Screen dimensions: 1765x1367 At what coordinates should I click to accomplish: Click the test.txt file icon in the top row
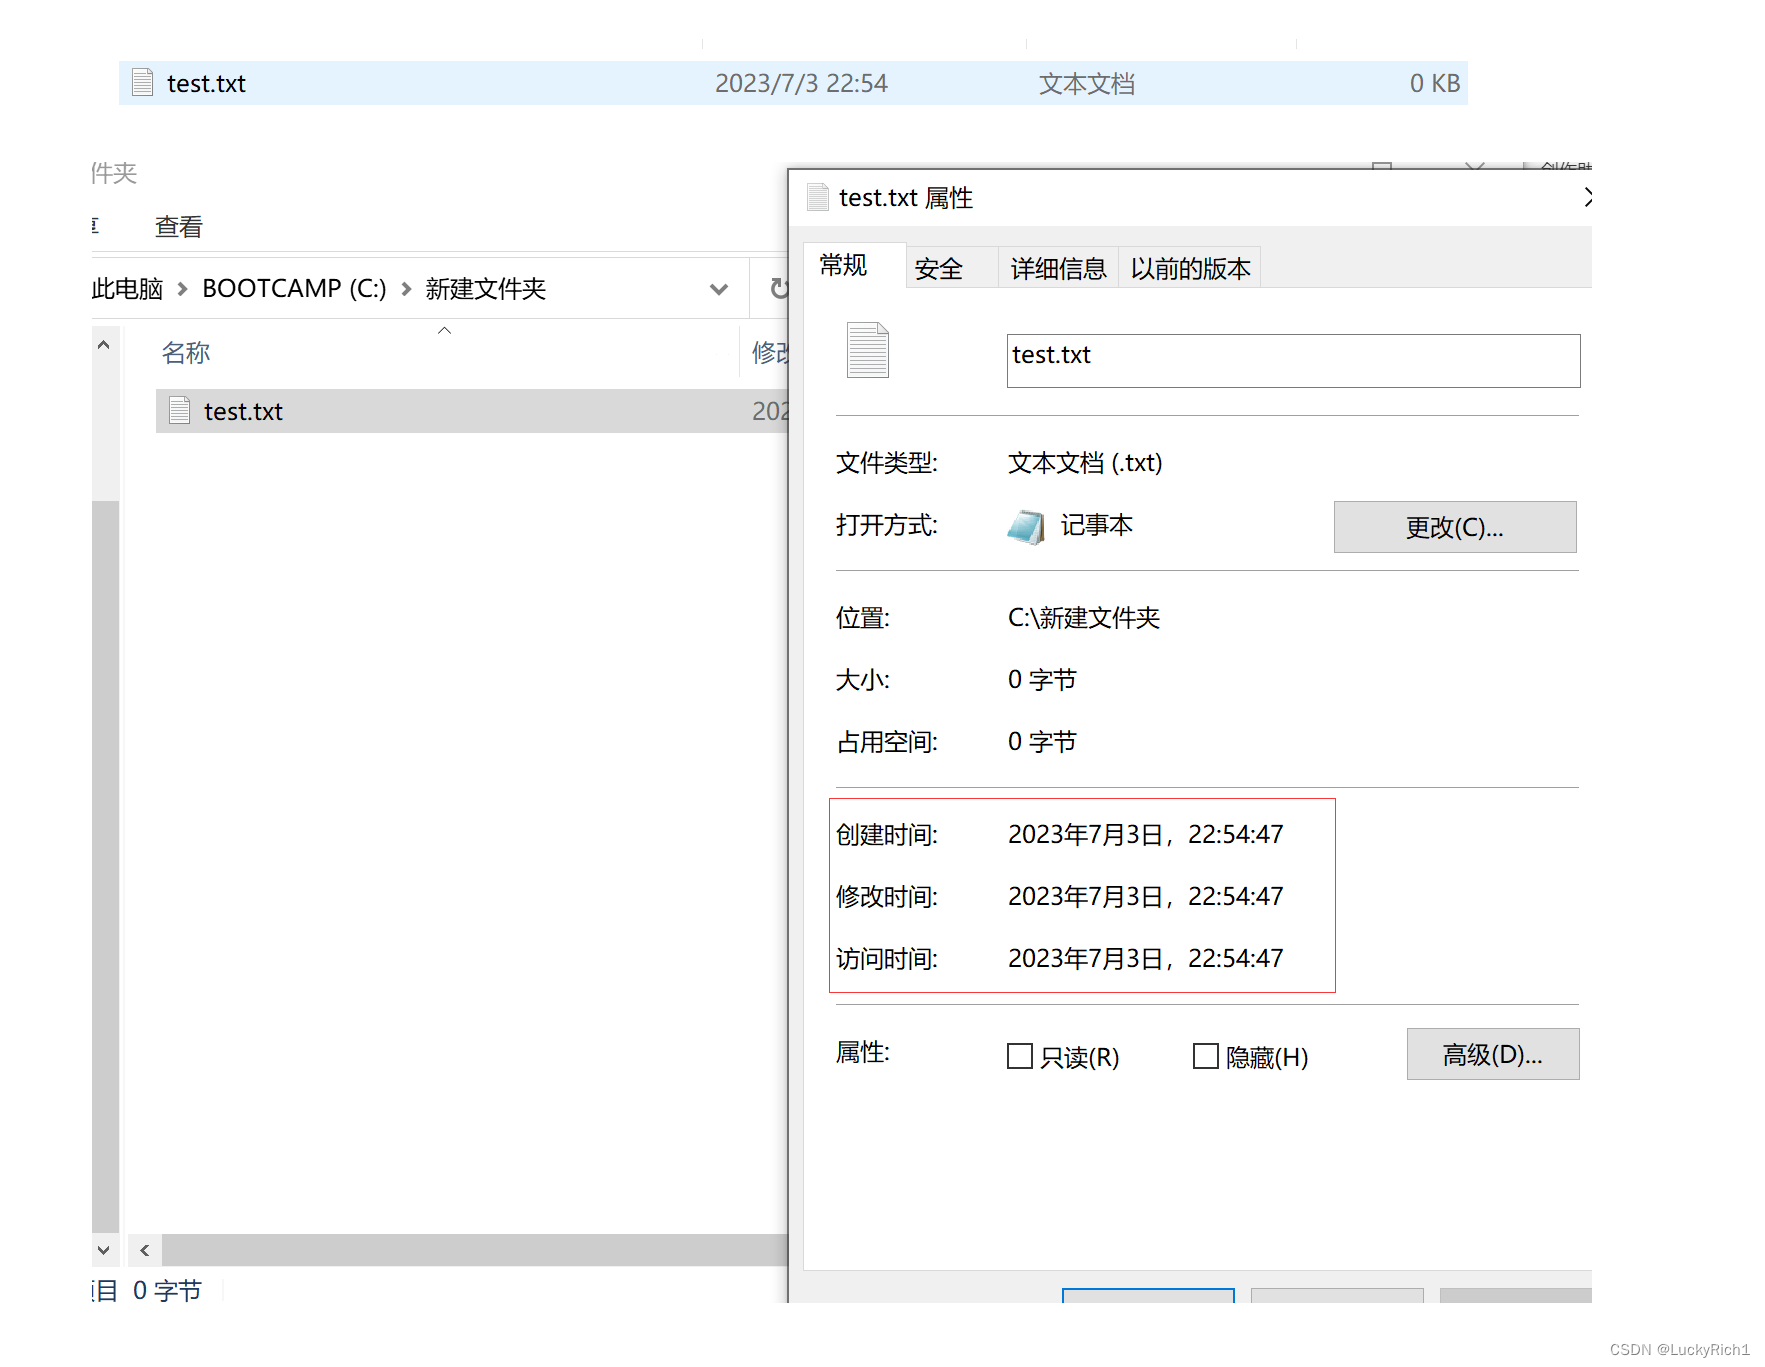point(143,83)
